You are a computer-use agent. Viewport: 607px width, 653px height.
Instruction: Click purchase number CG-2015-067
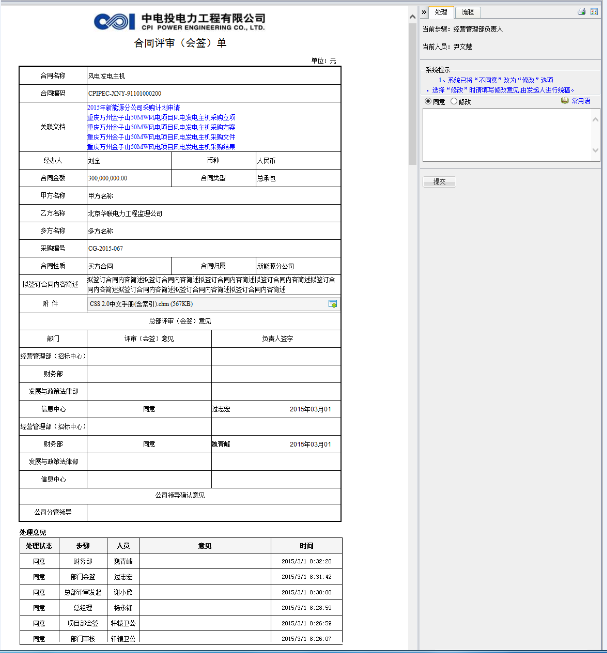(x=105, y=249)
